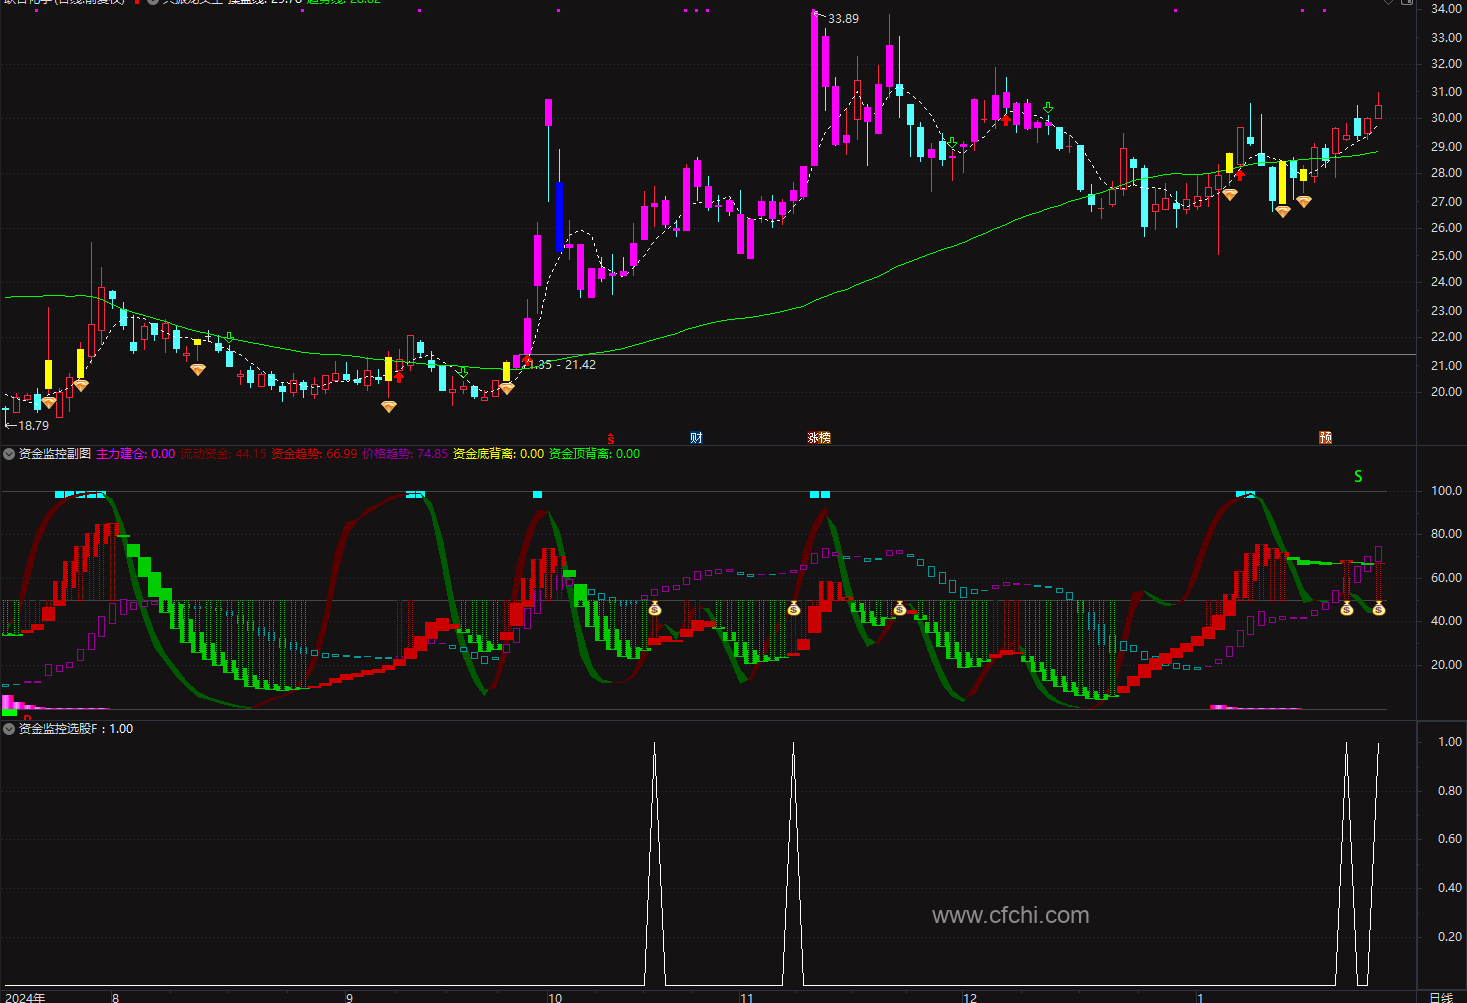Image resolution: width=1467 pixels, height=1003 pixels.
Task: Click the 日线 period button
Action: pyautogui.click(x=1441, y=997)
